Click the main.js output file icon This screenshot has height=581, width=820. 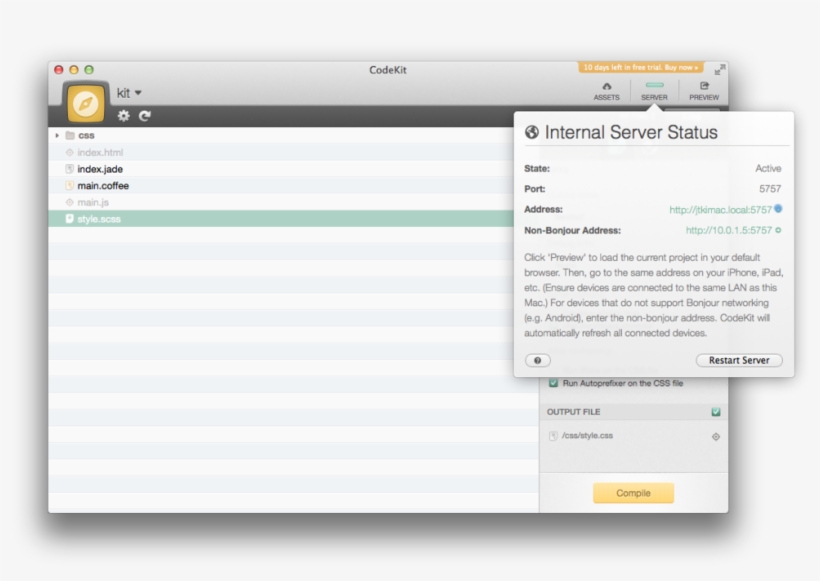pos(70,202)
